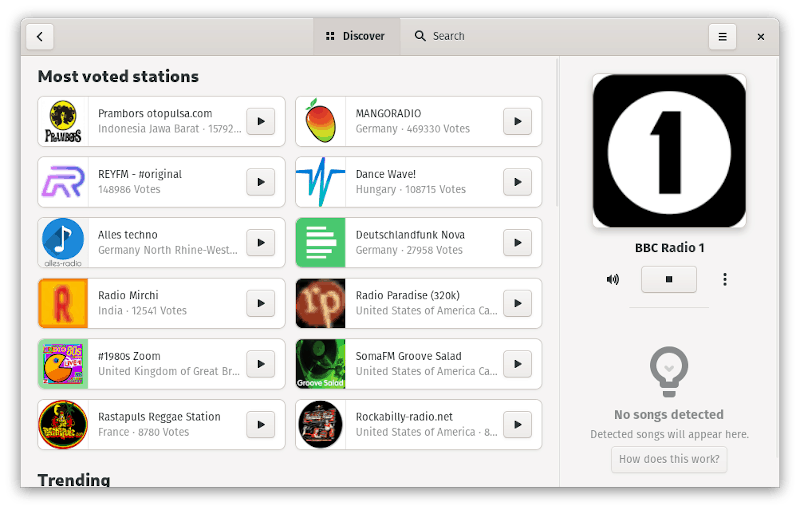Click the MANGORADIO mango logo
The height and width of the screenshot is (510, 800).
click(x=320, y=121)
